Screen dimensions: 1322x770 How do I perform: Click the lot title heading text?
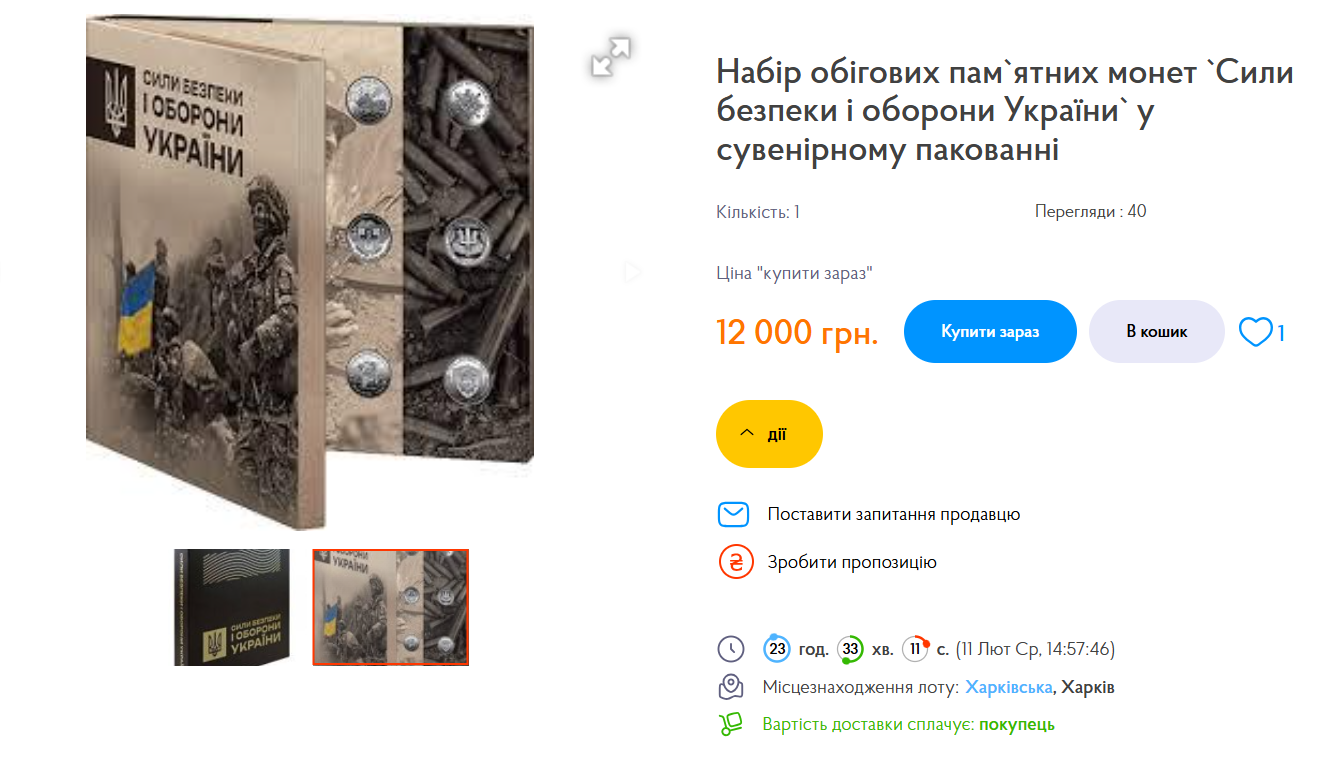(1005, 111)
